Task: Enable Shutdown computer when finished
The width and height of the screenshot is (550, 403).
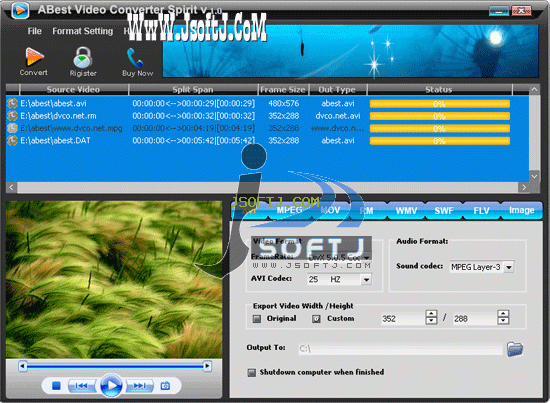Action: tap(251, 372)
